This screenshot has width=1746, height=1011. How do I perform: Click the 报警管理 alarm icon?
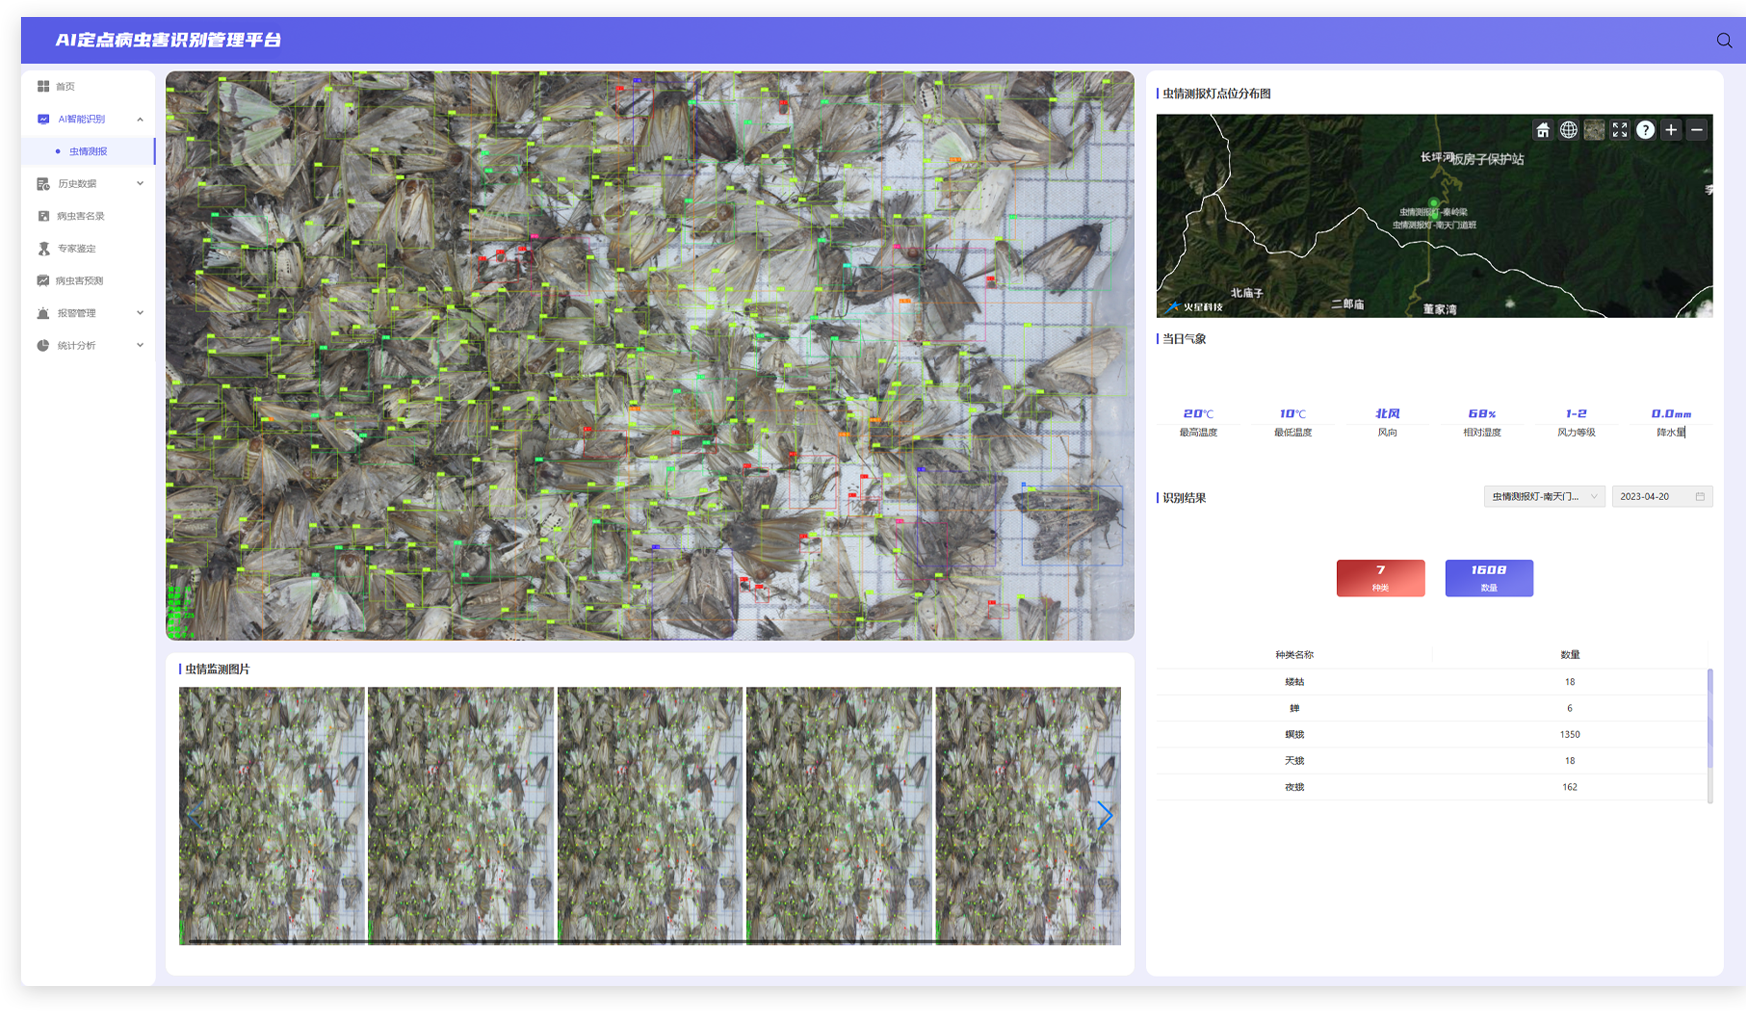43,313
